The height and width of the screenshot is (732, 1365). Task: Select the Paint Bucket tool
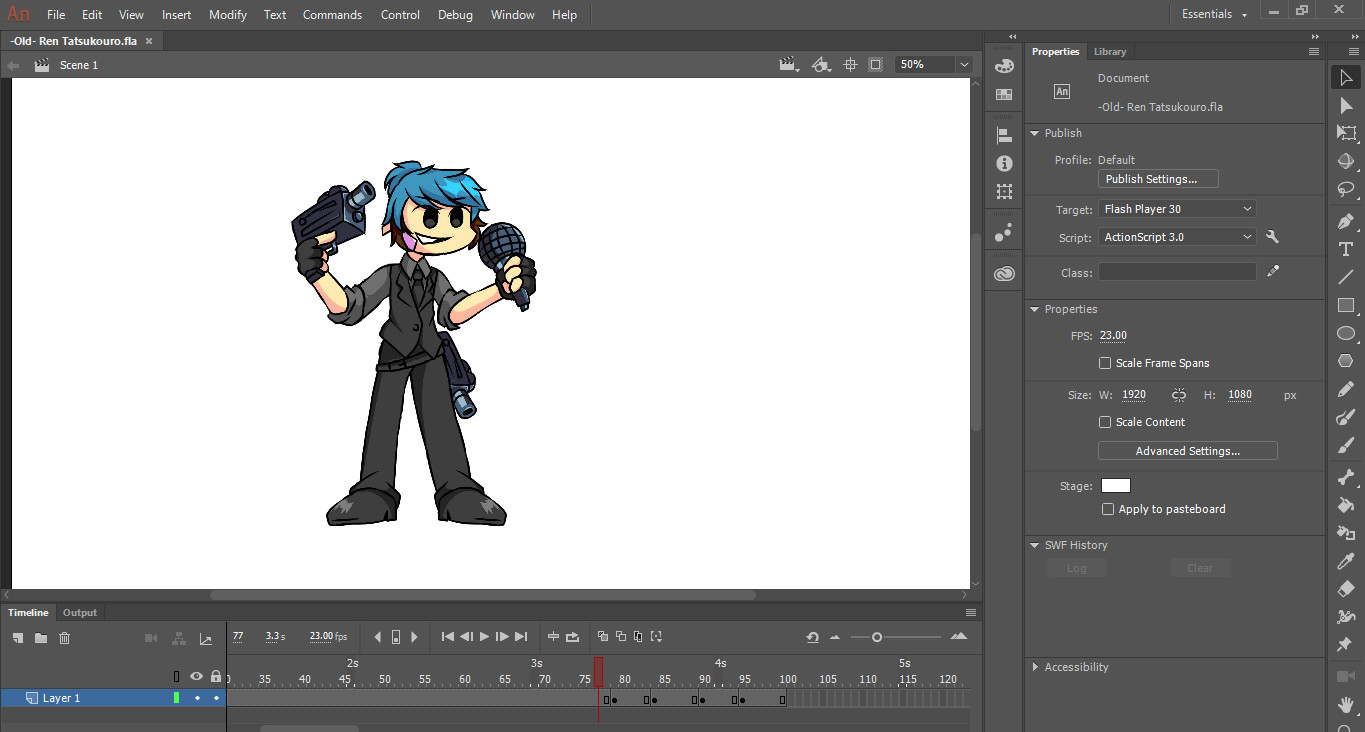coord(1346,505)
